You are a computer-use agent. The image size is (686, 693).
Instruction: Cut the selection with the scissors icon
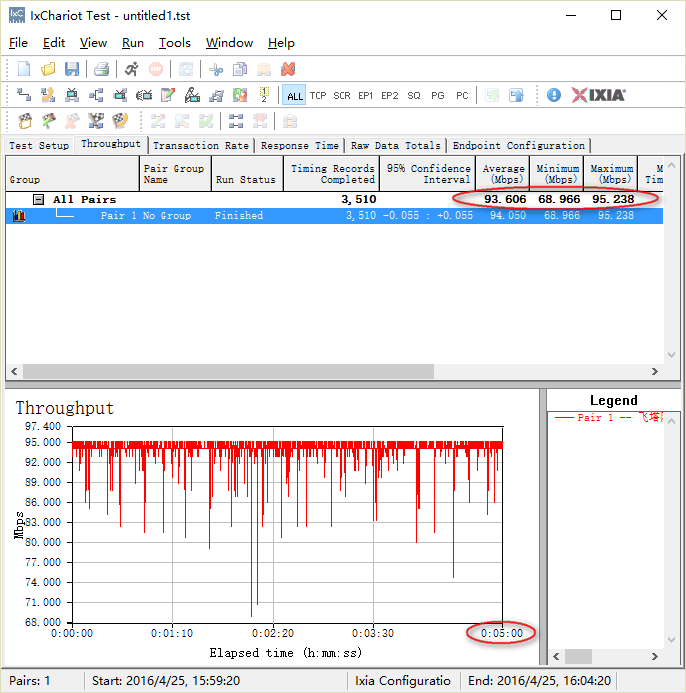pos(216,69)
